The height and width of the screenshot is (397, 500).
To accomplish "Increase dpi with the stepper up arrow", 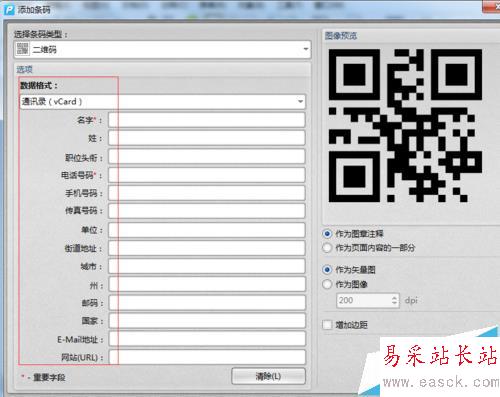I will (x=395, y=297).
